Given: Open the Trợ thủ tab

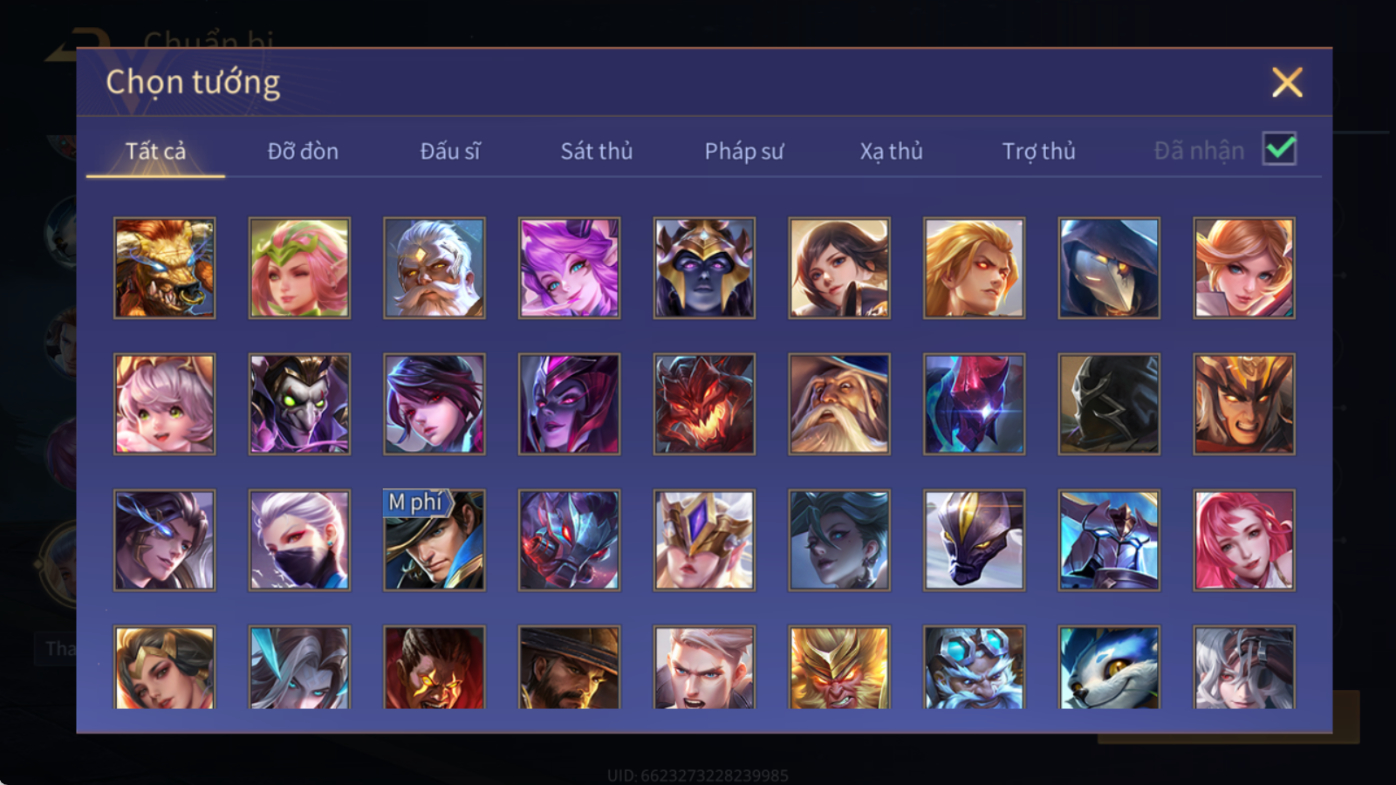Looking at the screenshot, I should coord(1038,151).
